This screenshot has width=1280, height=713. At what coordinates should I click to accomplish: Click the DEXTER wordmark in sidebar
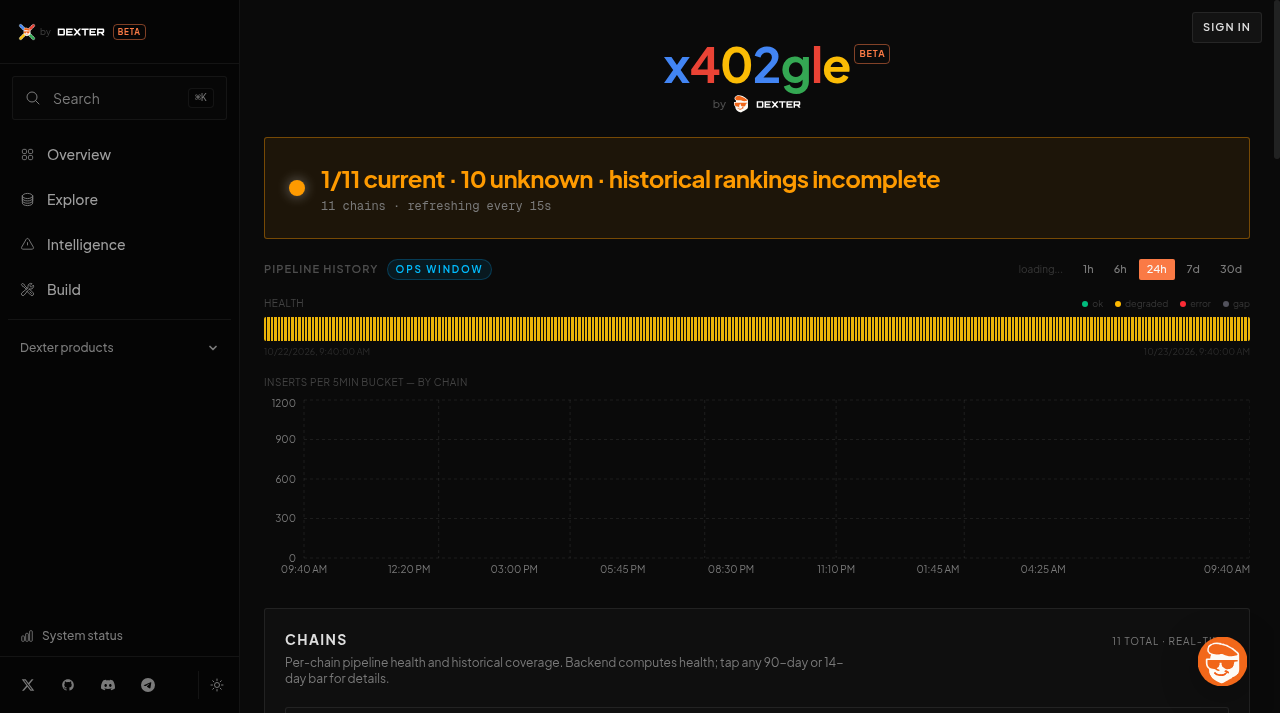click(81, 32)
